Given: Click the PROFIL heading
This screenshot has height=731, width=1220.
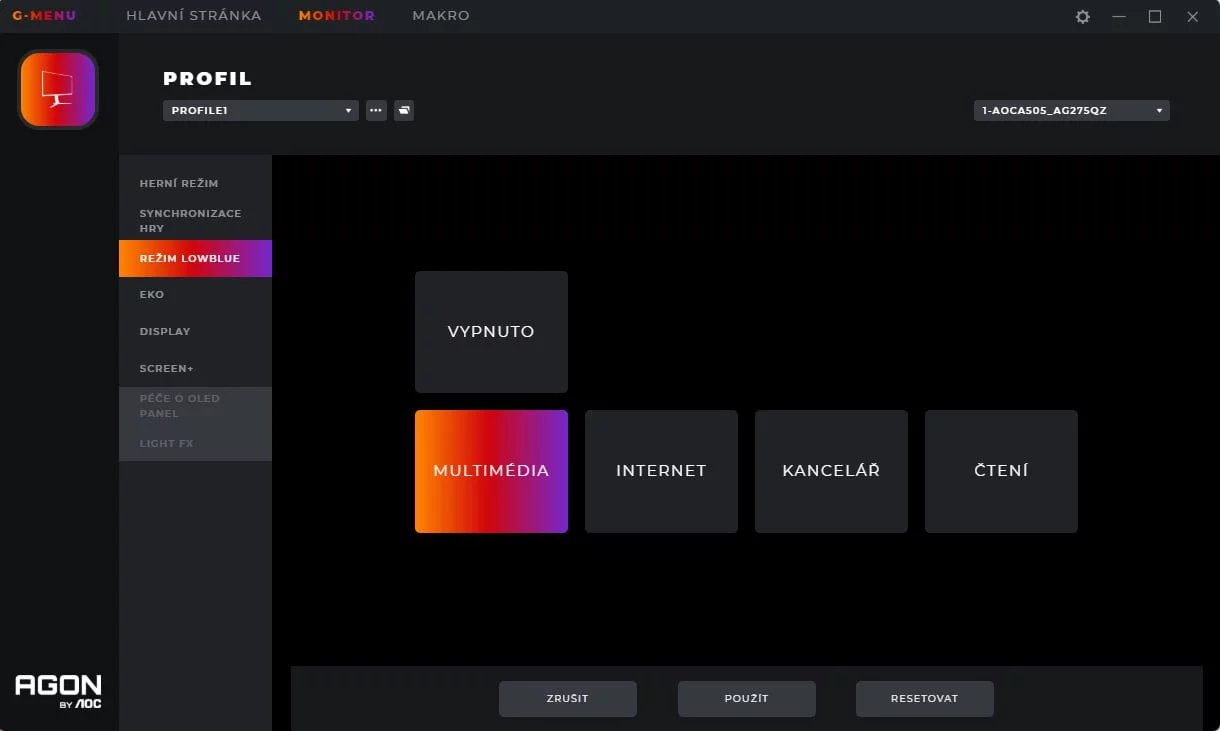Looking at the screenshot, I should [208, 79].
